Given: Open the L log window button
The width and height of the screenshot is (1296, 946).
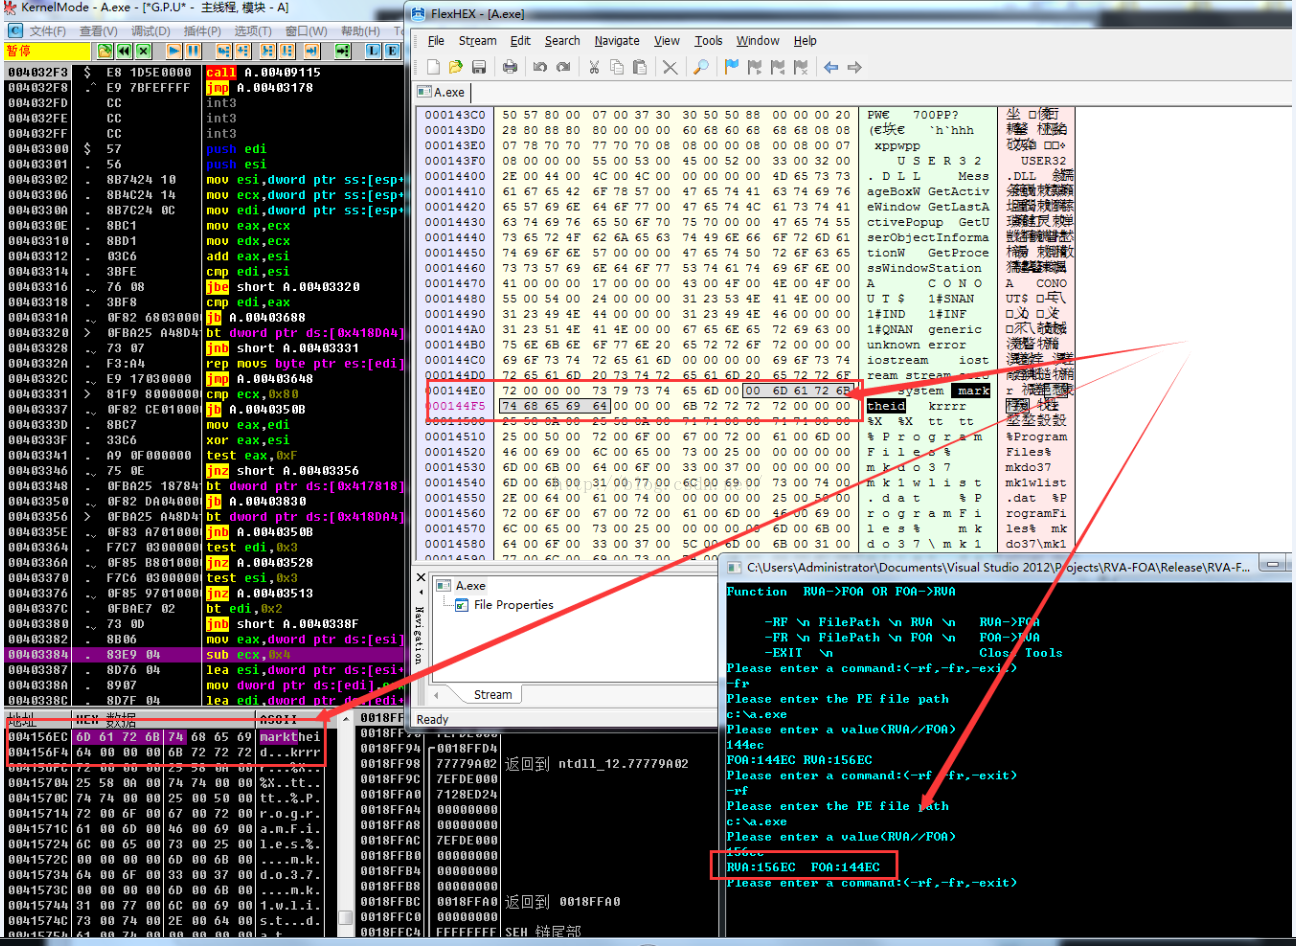Looking at the screenshot, I should [374, 51].
